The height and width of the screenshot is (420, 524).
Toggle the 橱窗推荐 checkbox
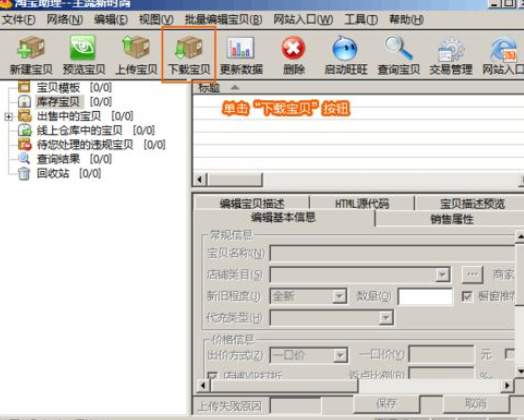(x=467, y=296)
